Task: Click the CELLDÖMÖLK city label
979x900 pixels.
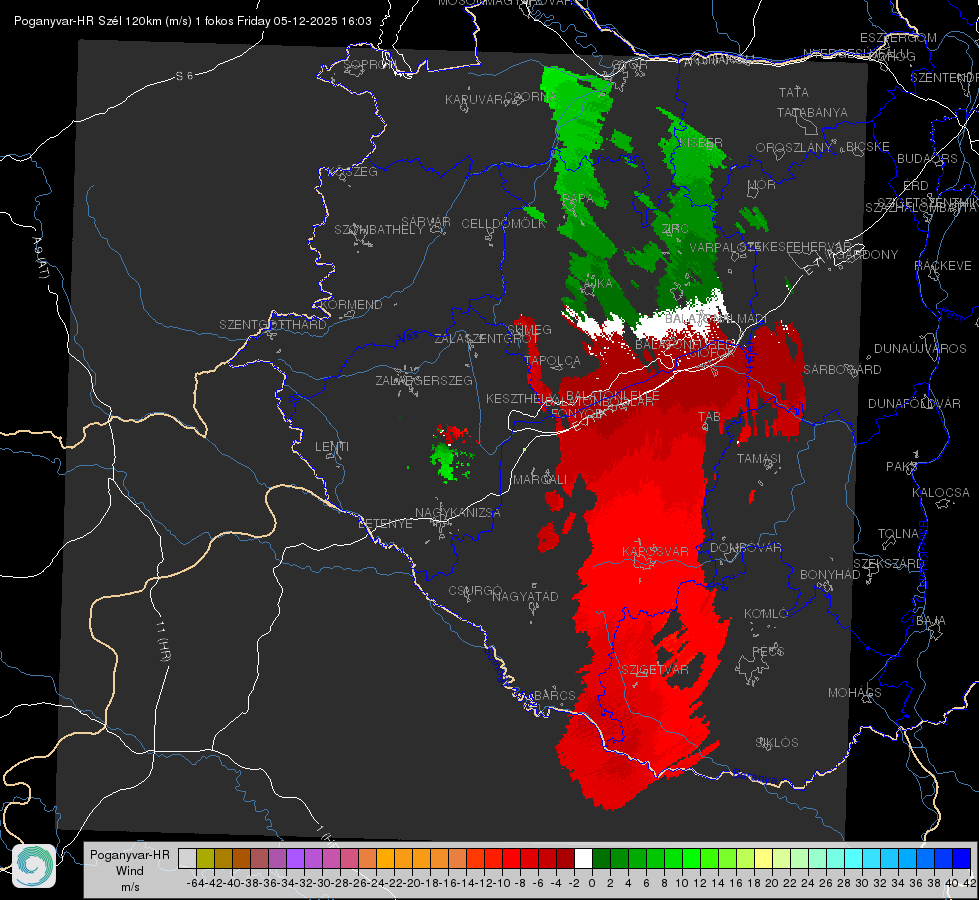Action: coord(504,224)
